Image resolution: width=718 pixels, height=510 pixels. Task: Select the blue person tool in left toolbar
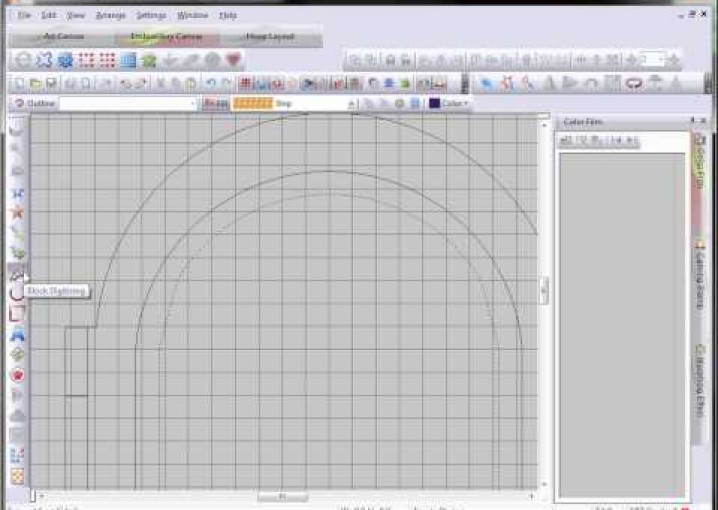(17, 334)
